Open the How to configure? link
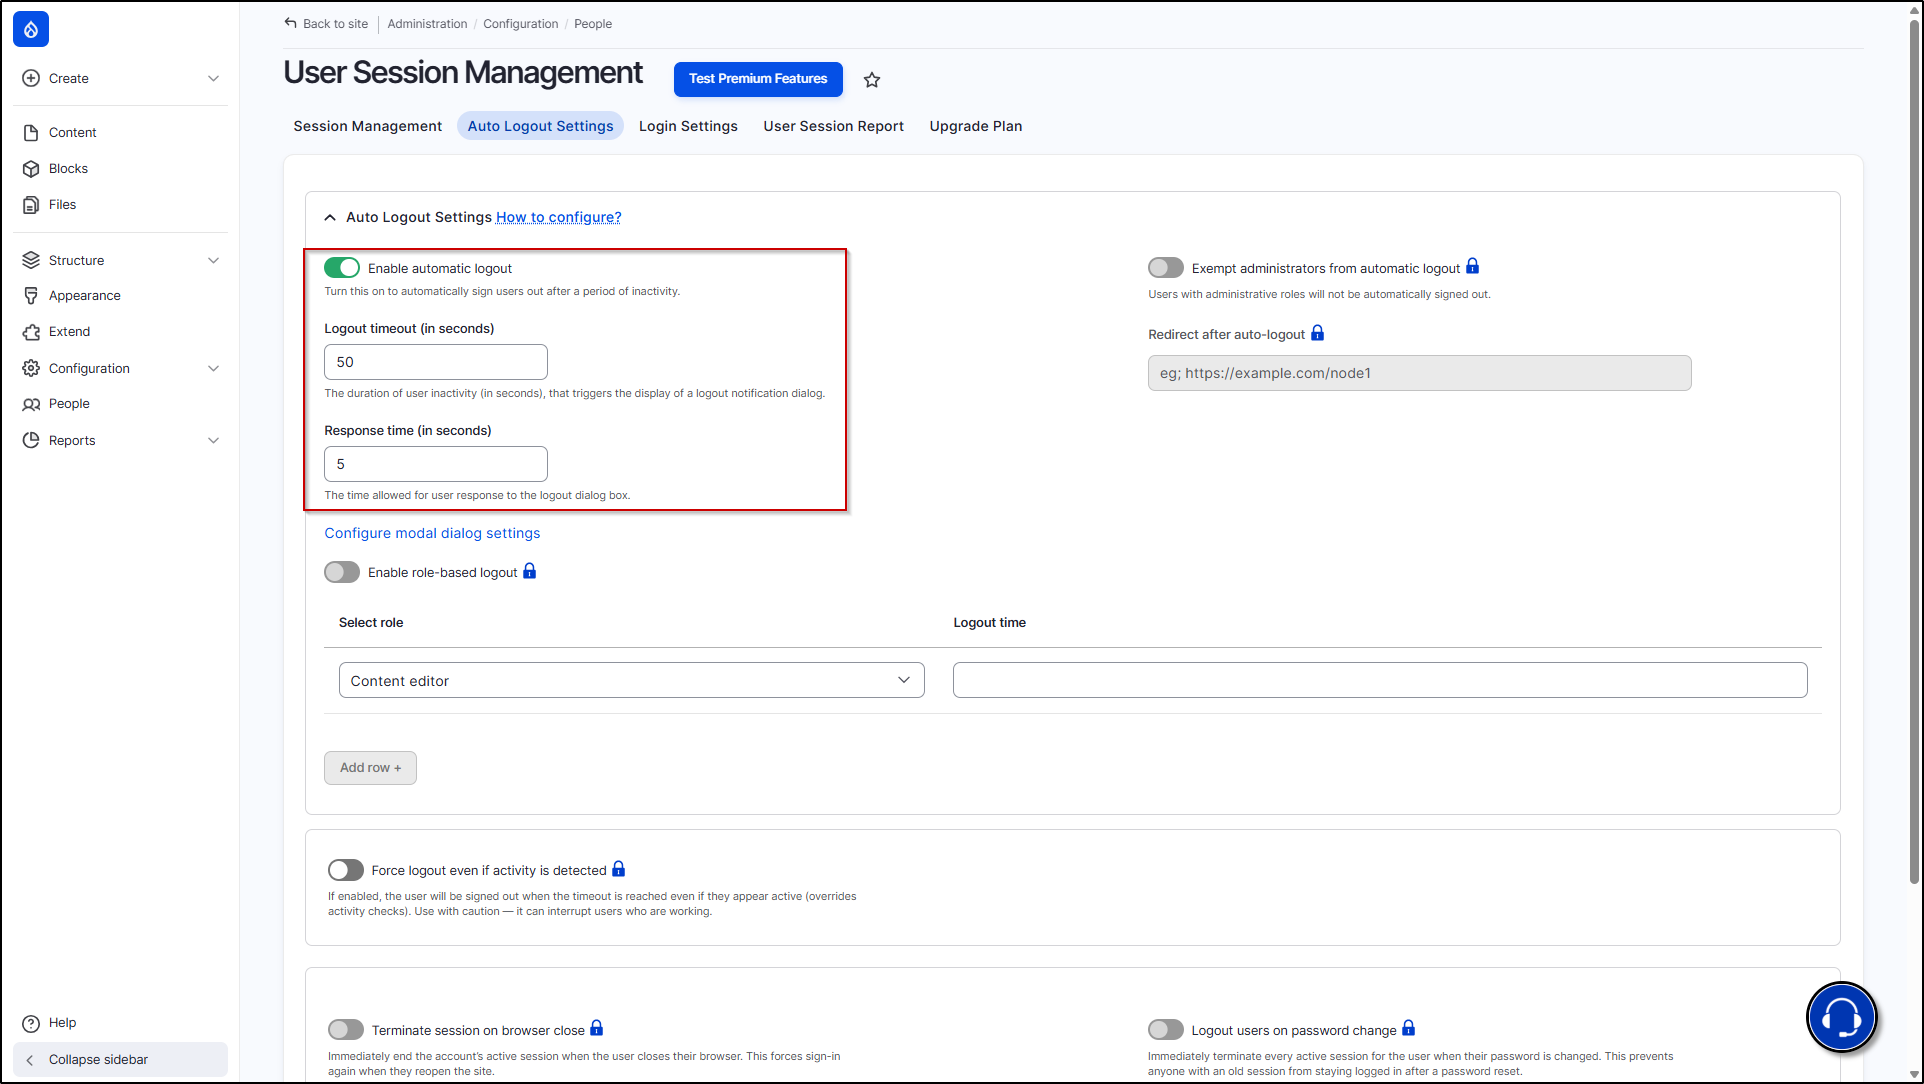The image size is (1924, 1084). point(559,217)
